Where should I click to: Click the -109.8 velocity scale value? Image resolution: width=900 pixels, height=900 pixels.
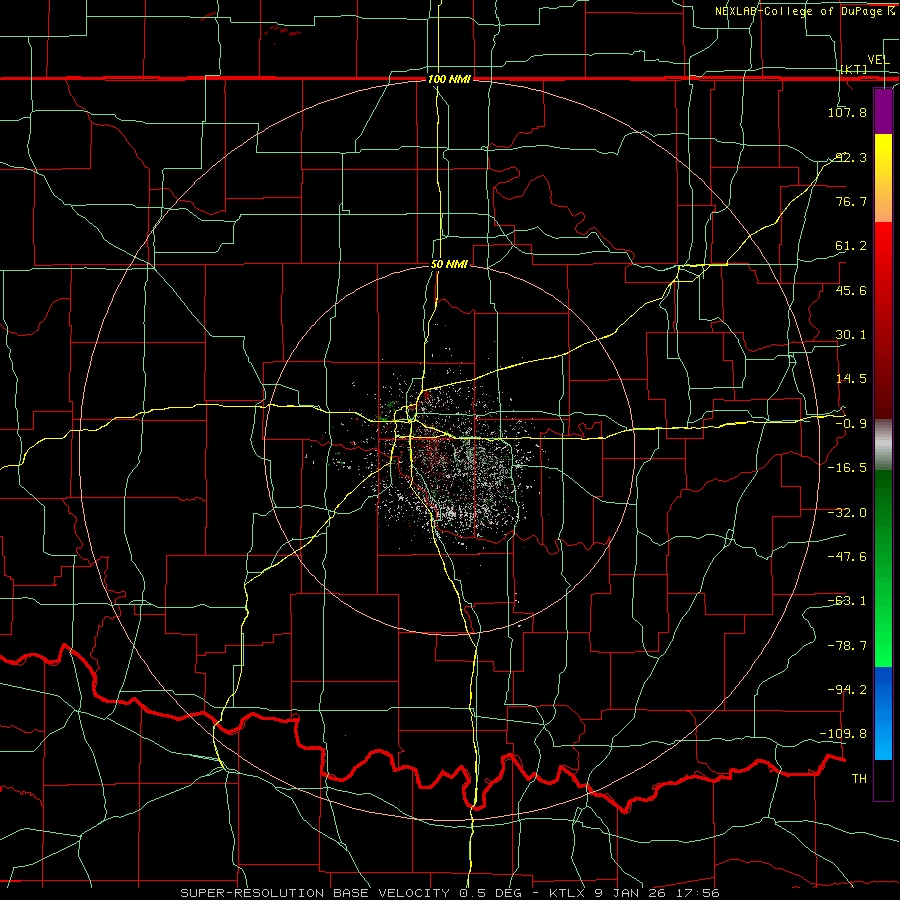point(844,734)
